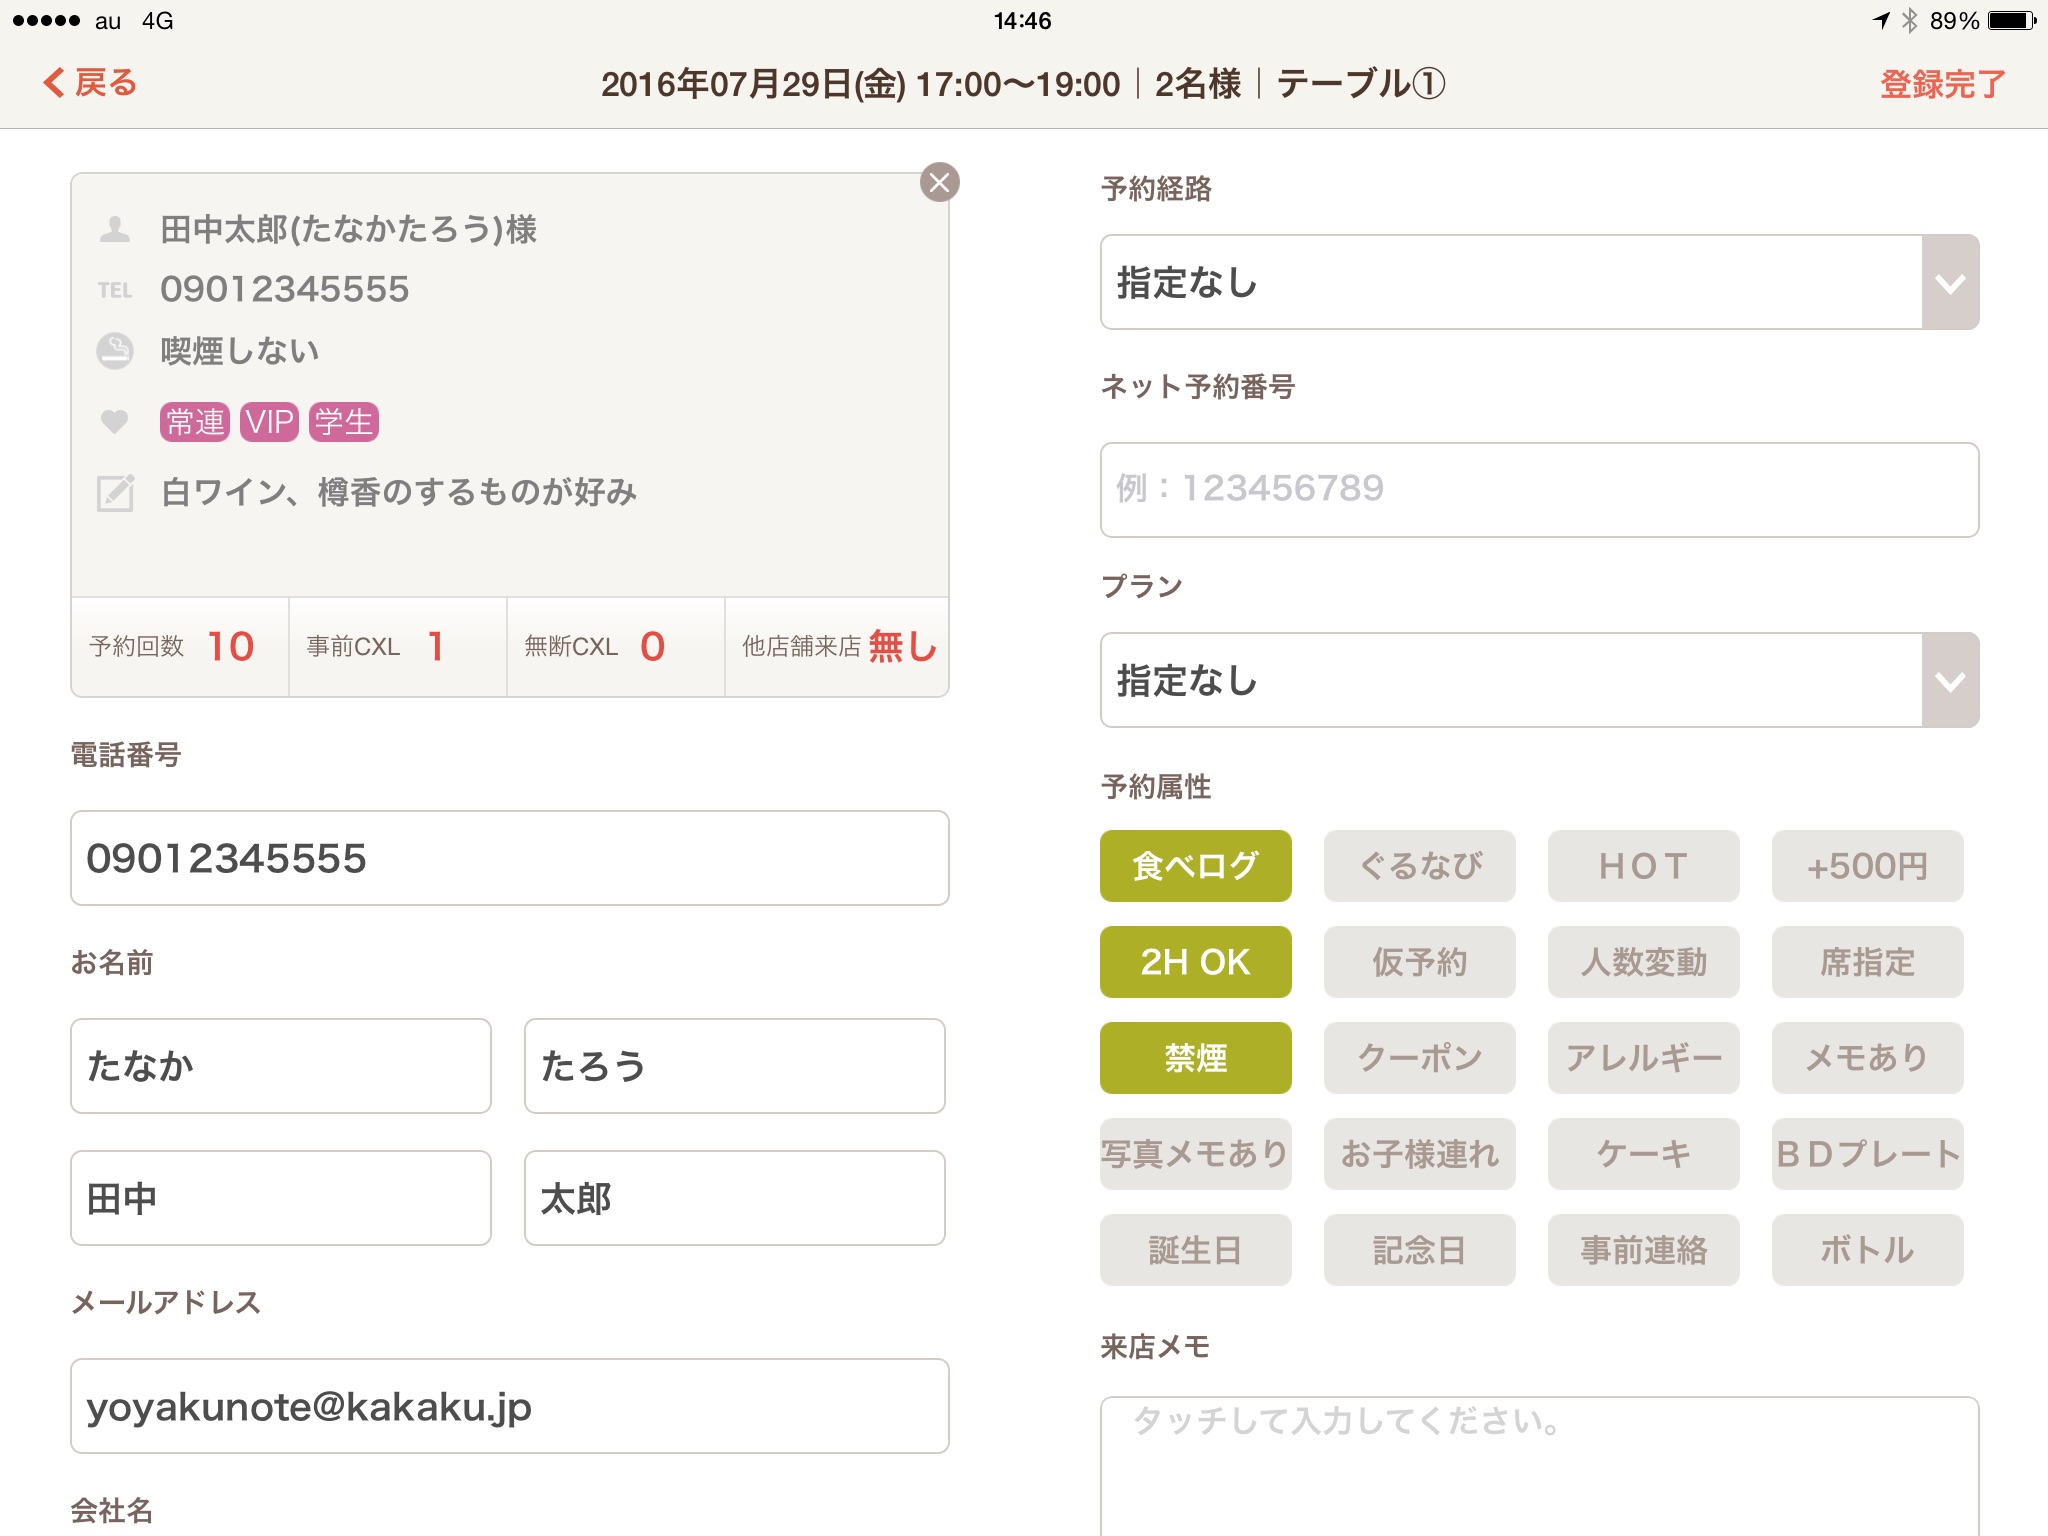This screenshot has height=1536, width=2048.
Task: Tap the Bluetooth icon in status bar
Action: click(x=1909, y=20)
